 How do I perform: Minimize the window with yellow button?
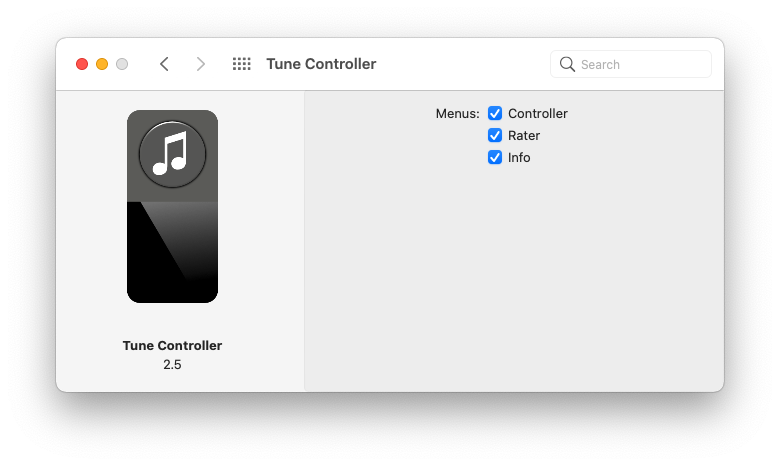click(x=102, y=64)
